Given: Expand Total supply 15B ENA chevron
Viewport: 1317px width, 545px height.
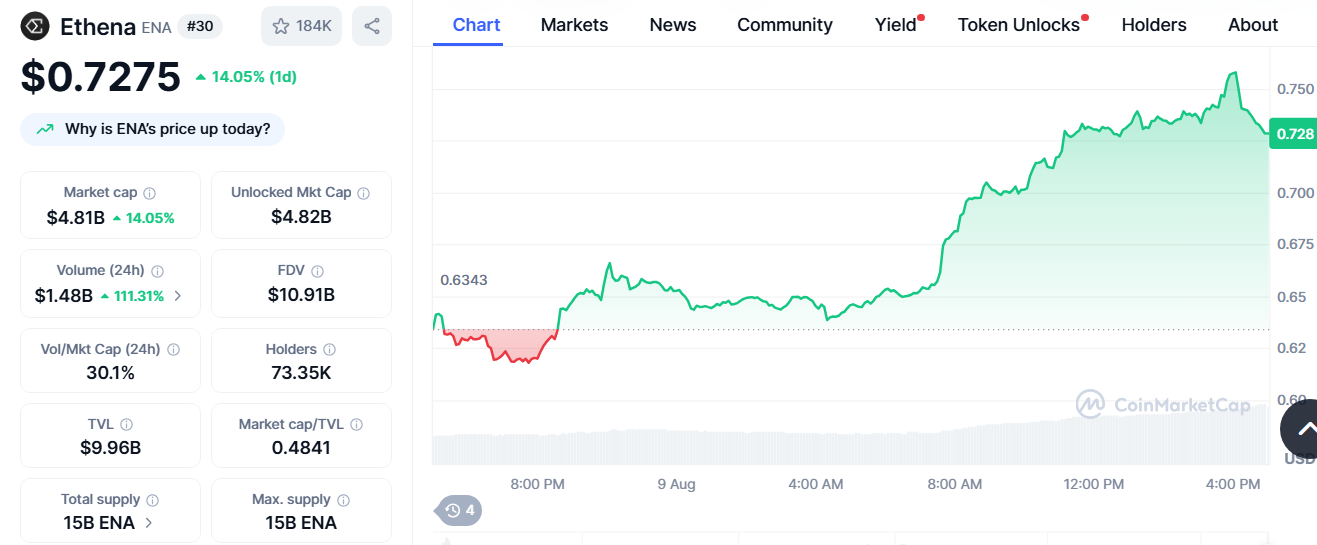Looking at the screenshot, I should 149,522.
